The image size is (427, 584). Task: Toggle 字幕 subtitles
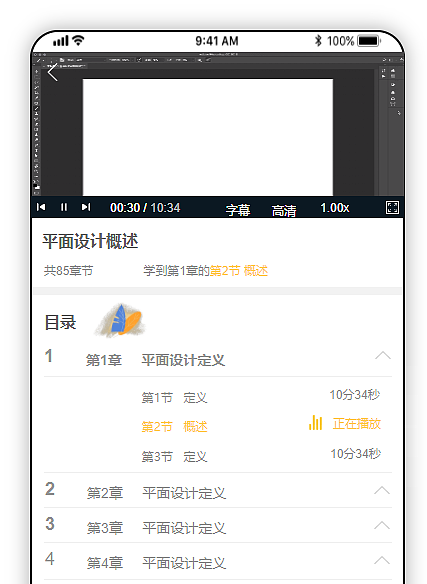click(238, 210)
